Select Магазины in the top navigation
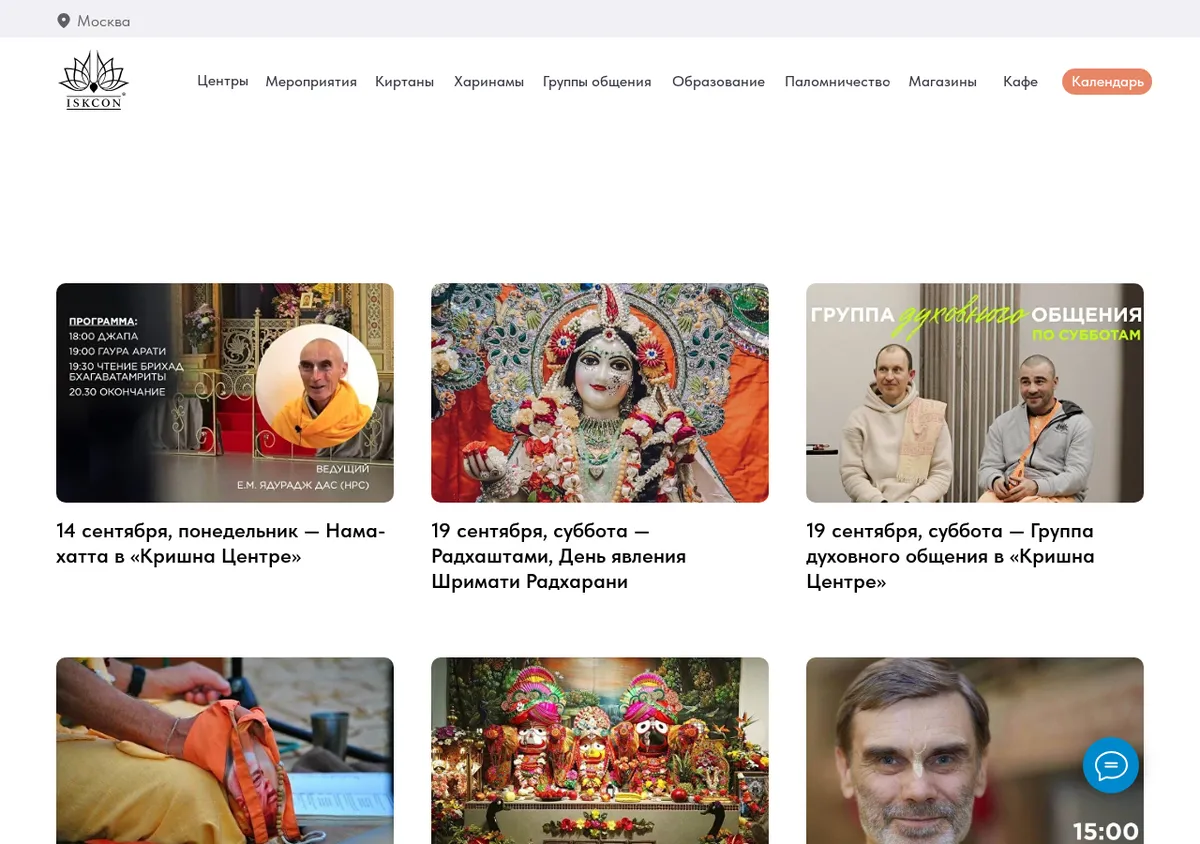 click(x=942, y=82)
